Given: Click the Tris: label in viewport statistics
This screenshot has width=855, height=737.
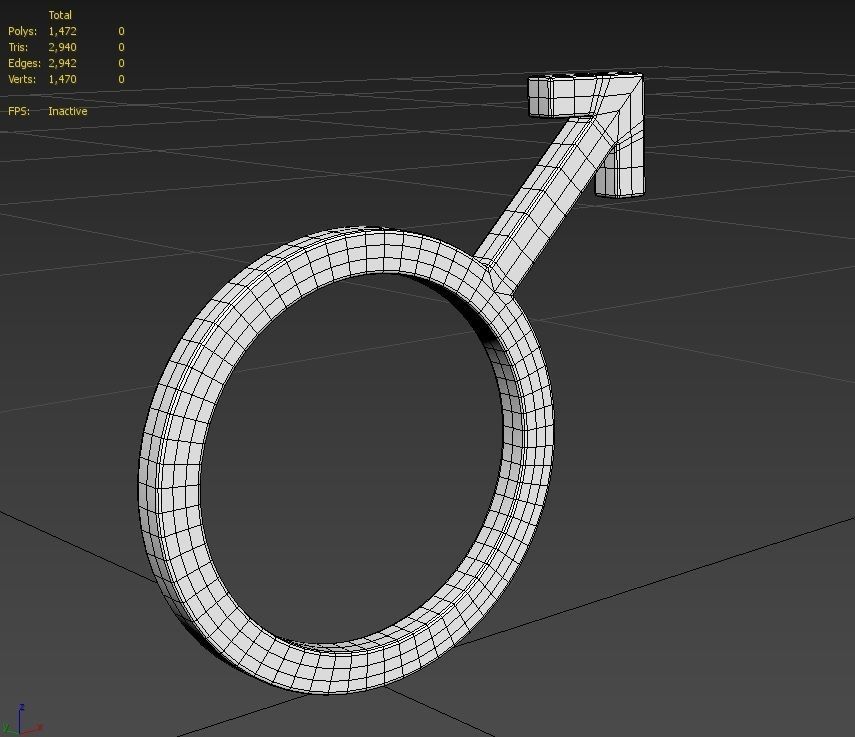Looking at the screenshot, I should coord(18,47).
